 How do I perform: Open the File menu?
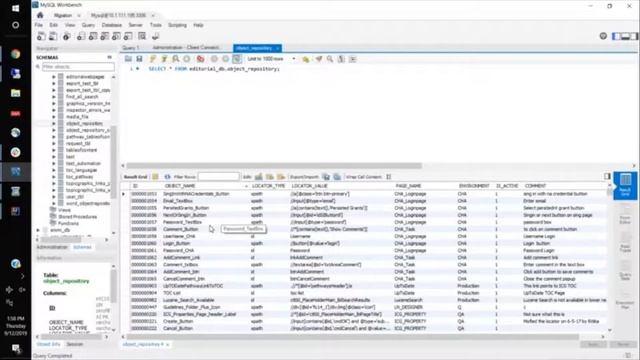38,25
